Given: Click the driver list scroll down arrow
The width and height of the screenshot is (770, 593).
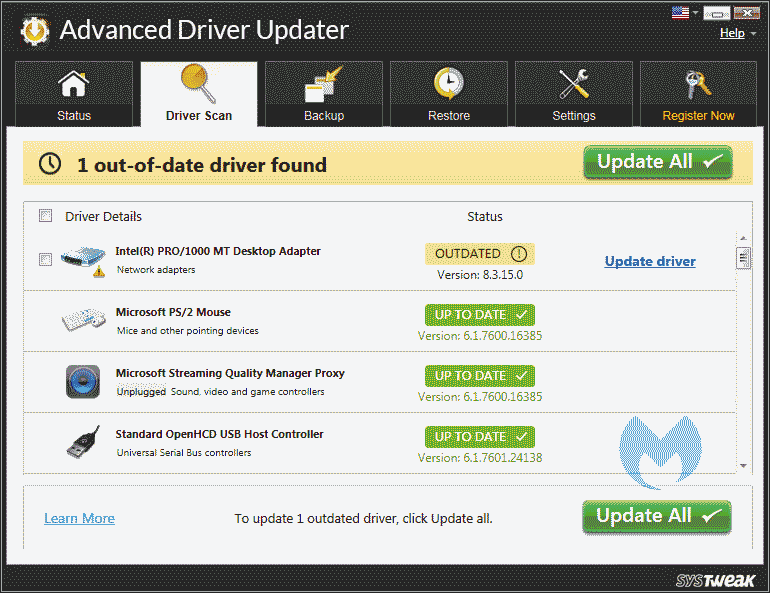Looking at the screenshot, I should point(743,465).
